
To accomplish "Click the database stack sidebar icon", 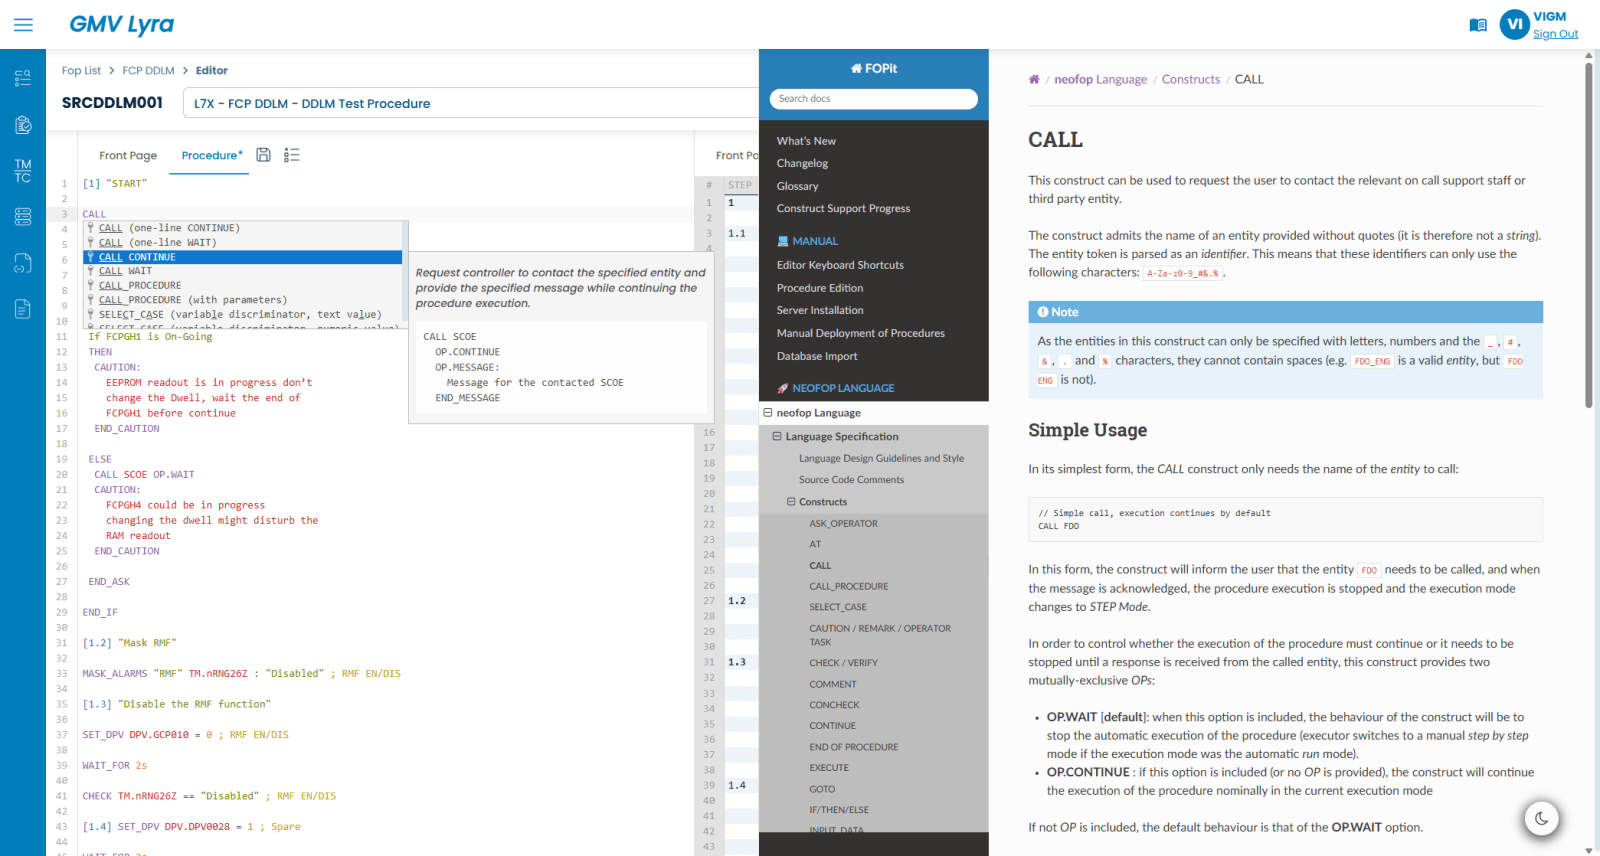I will pyautogui.click(x=23, y=217).
